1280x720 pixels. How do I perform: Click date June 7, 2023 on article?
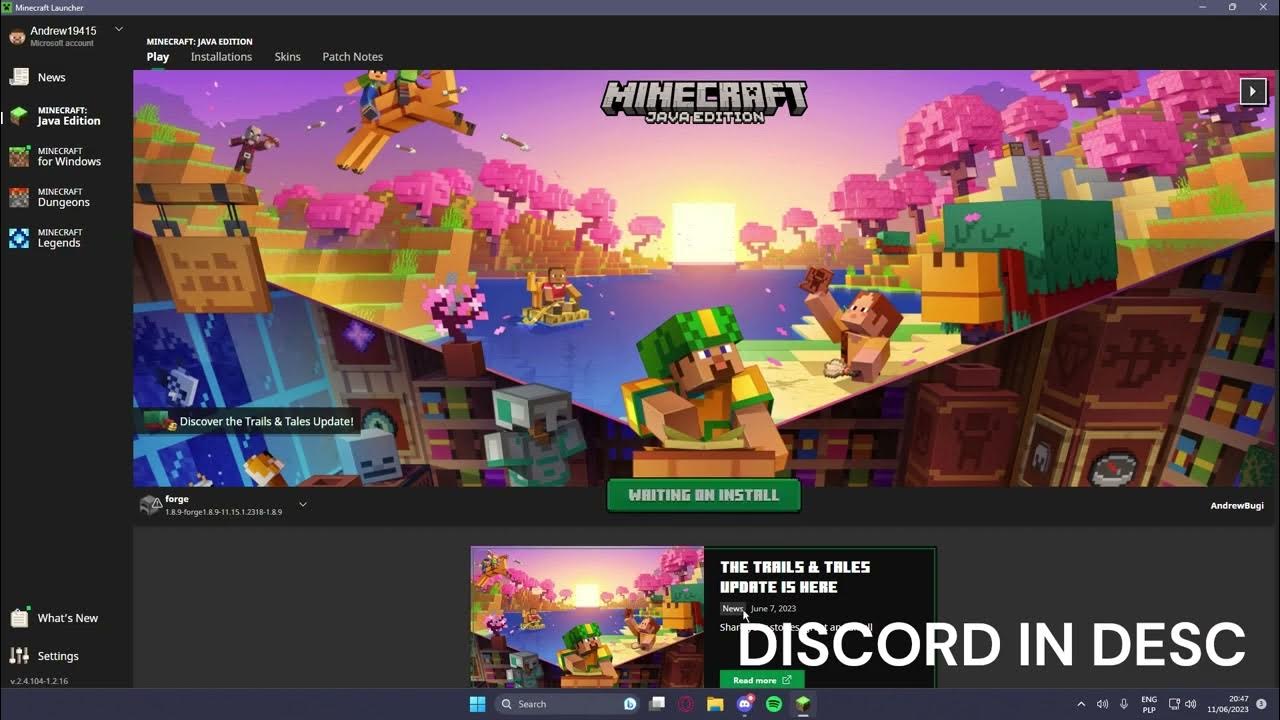773,608
